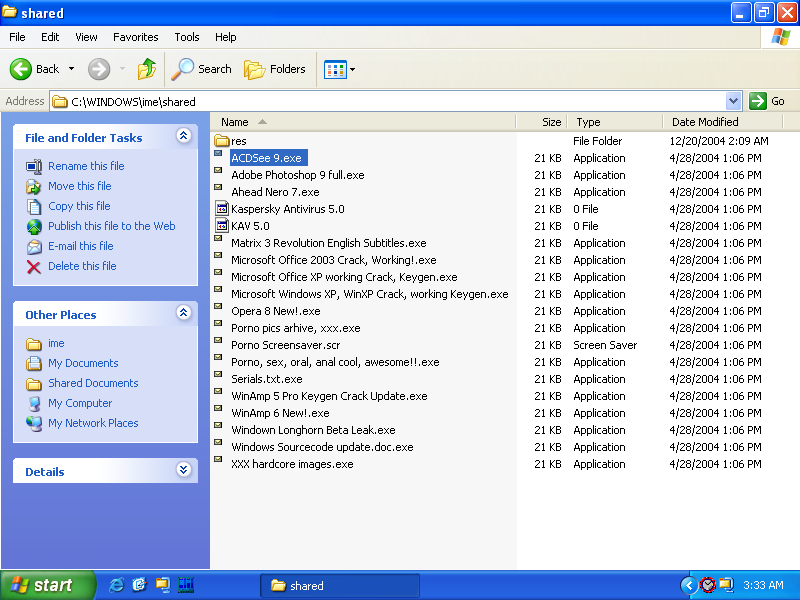The image size is (800, 600).
Task: Click the Shared Documents folder icon
Action: point(34,384)
